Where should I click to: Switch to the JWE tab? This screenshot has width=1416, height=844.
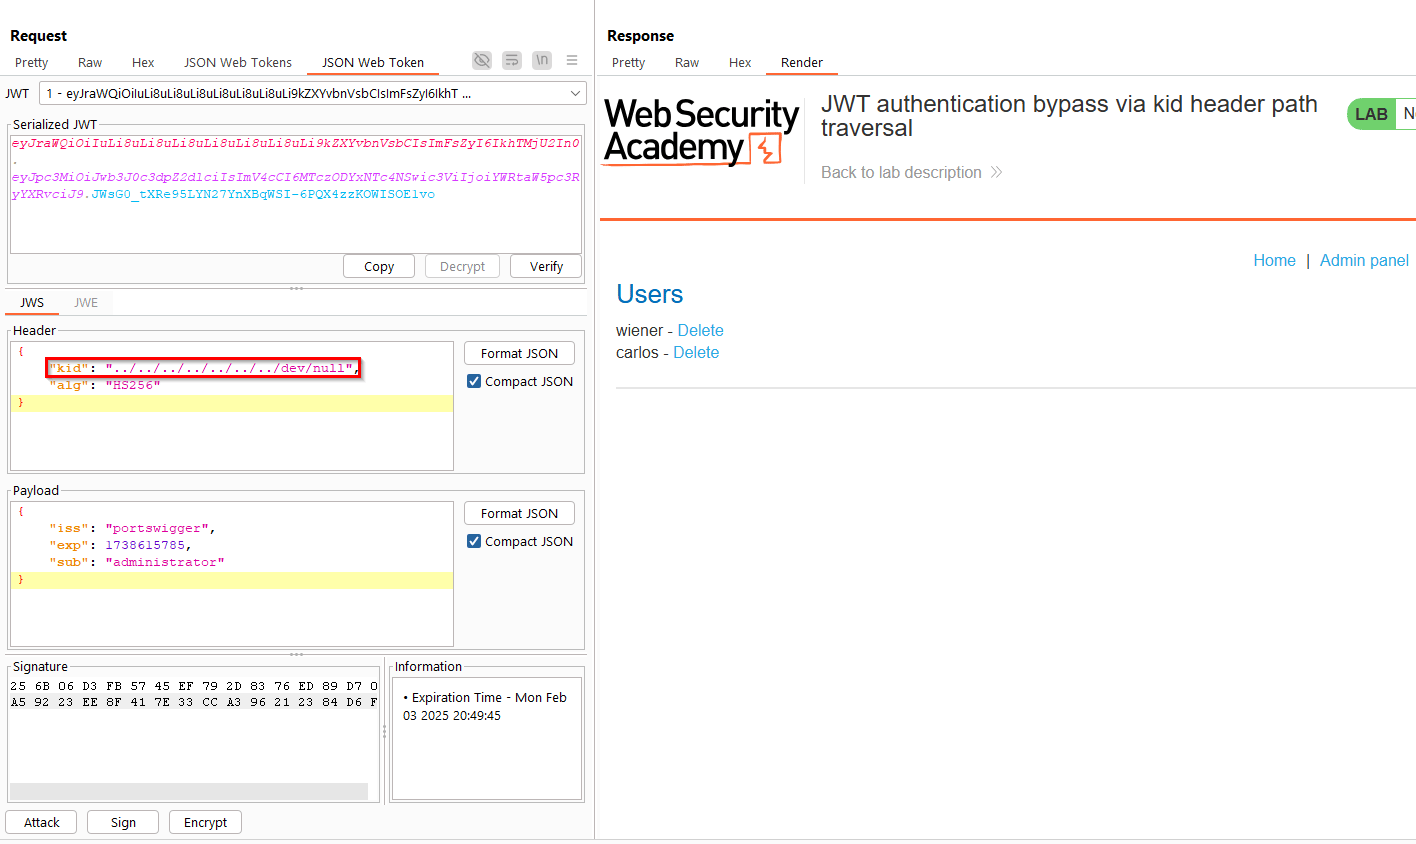point(86,302)
